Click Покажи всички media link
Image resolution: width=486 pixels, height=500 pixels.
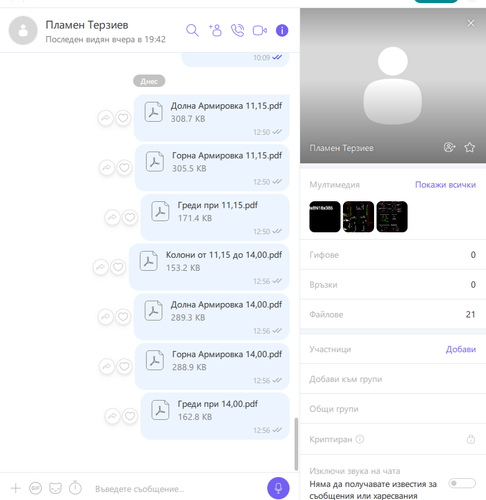445,185
